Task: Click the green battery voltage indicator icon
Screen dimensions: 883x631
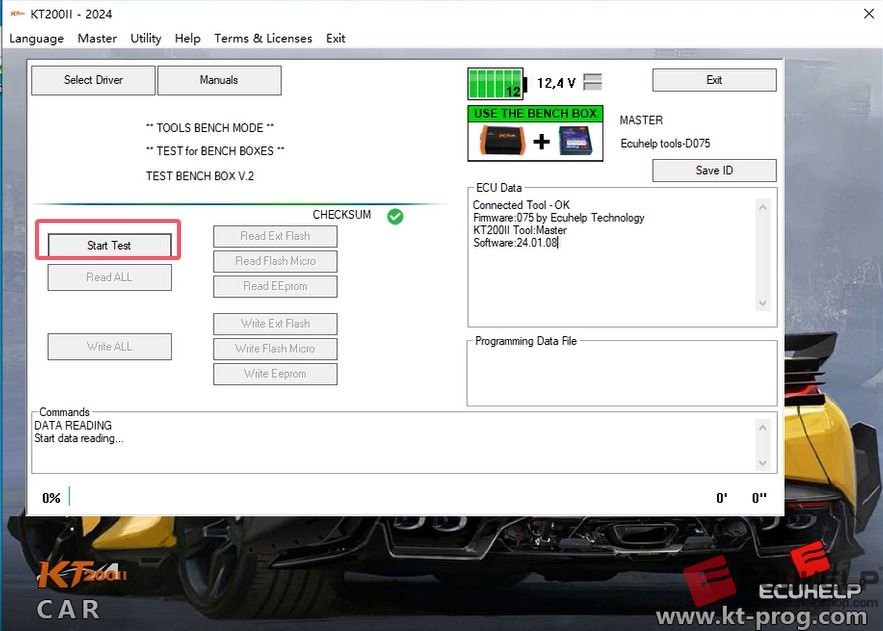Action: [x=497, y=83]
